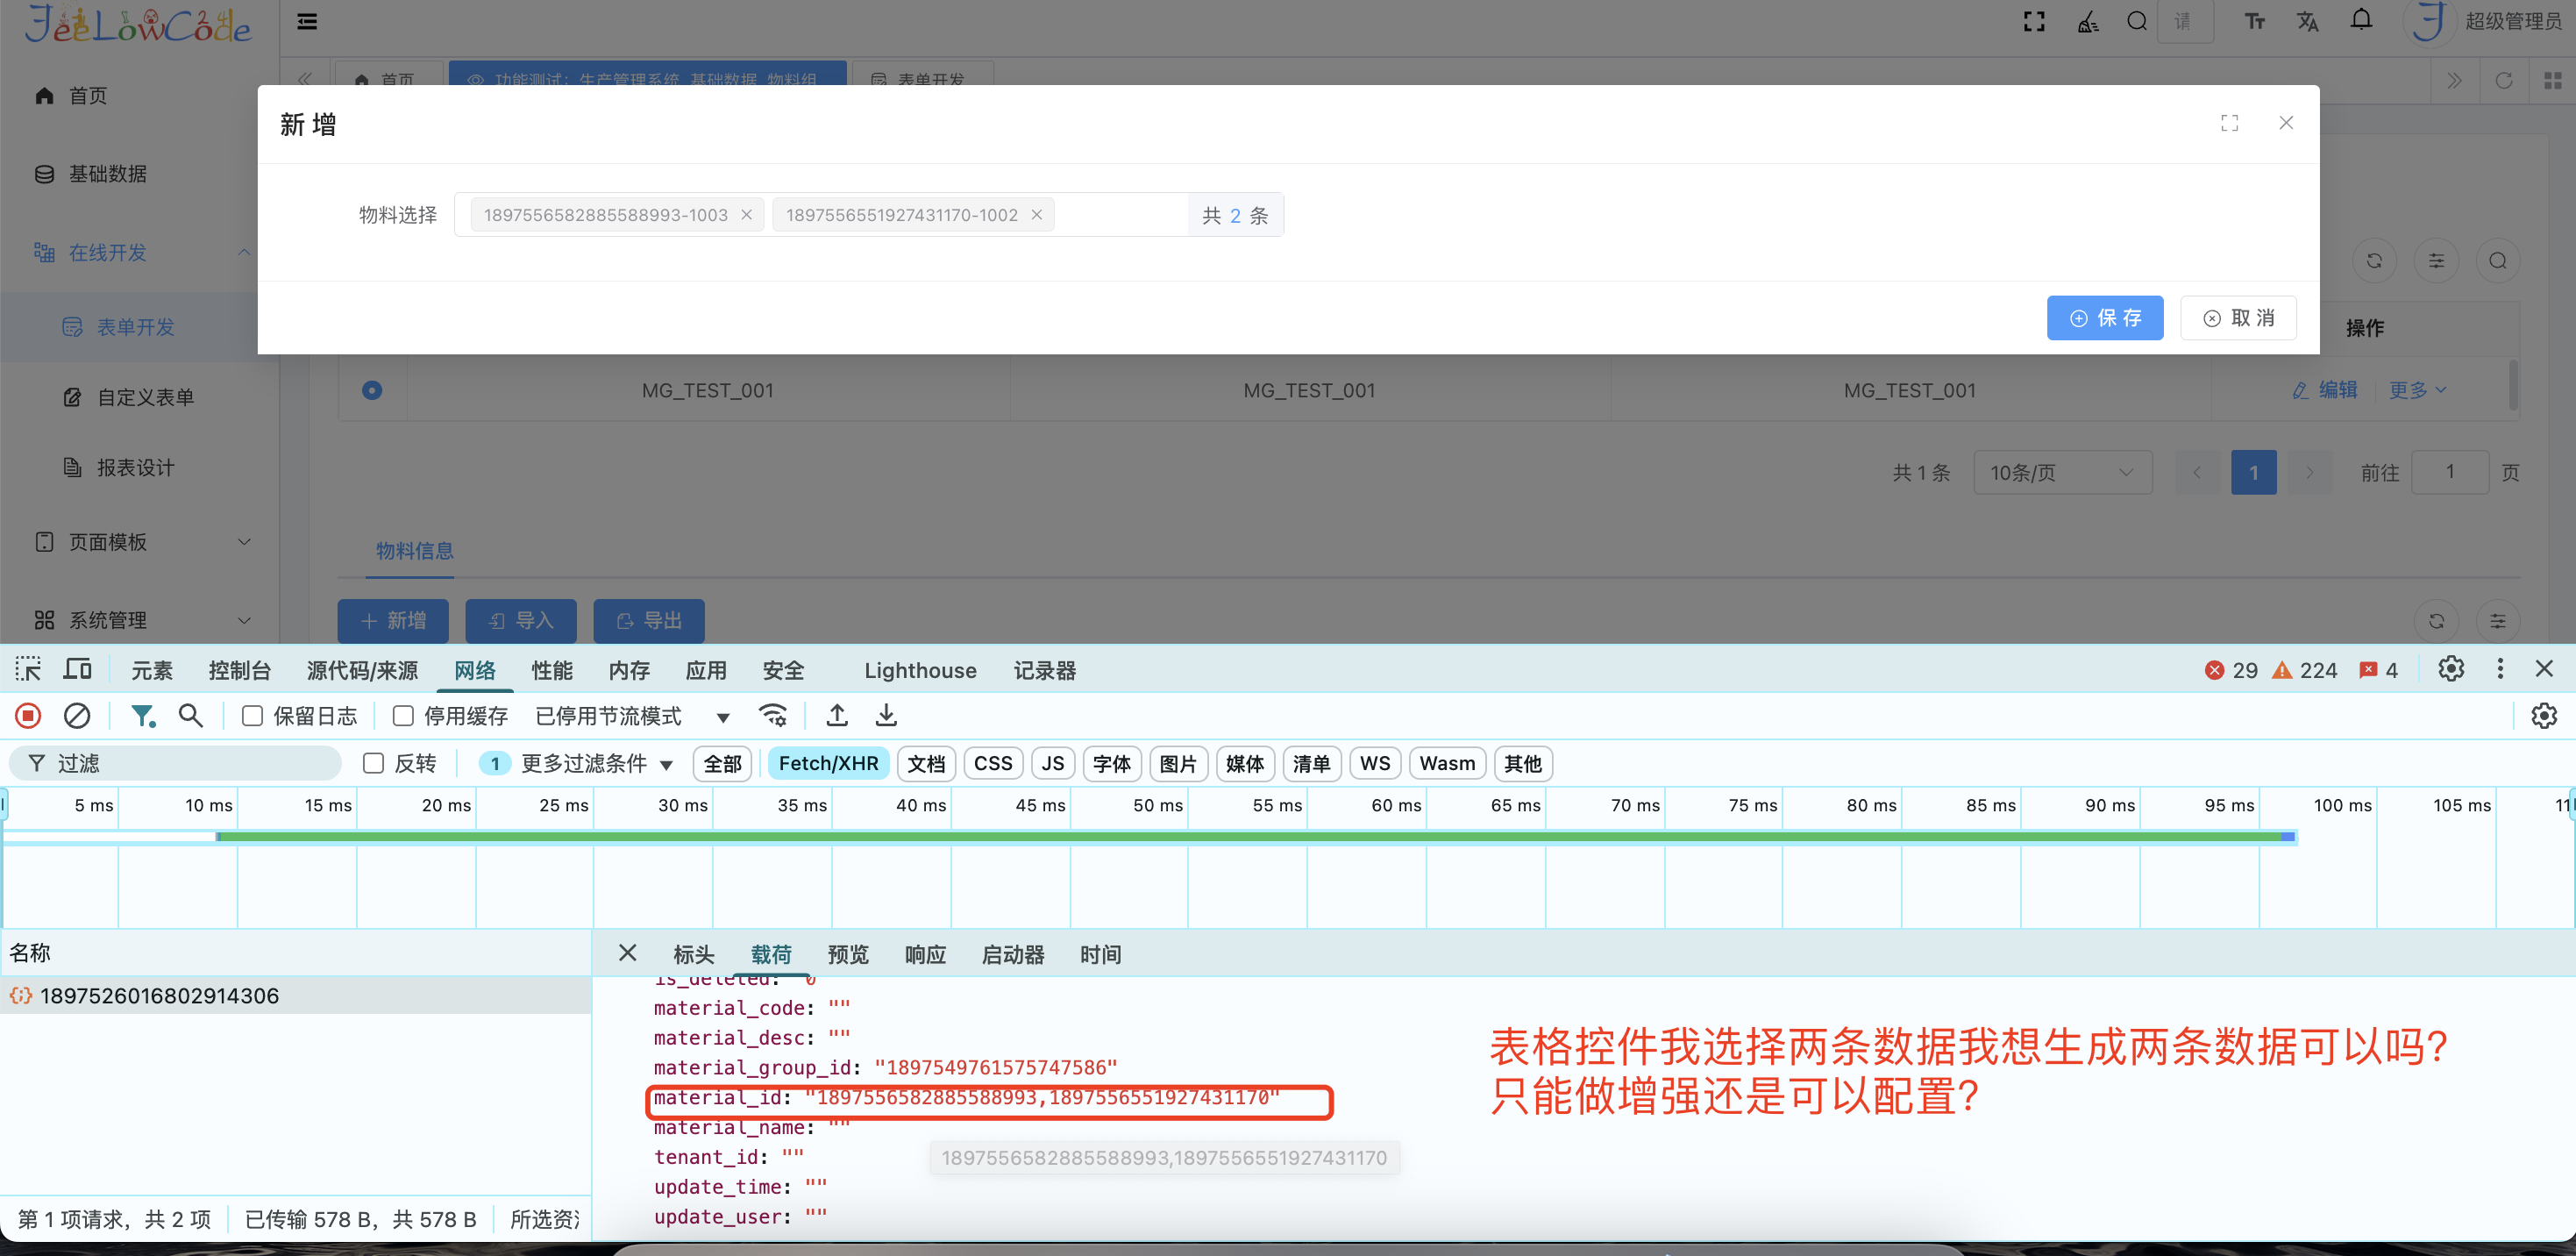Switch to the 控制台 DevTools tab
This screenshot has height=1256, width=2576.
[x=239, y=671]
